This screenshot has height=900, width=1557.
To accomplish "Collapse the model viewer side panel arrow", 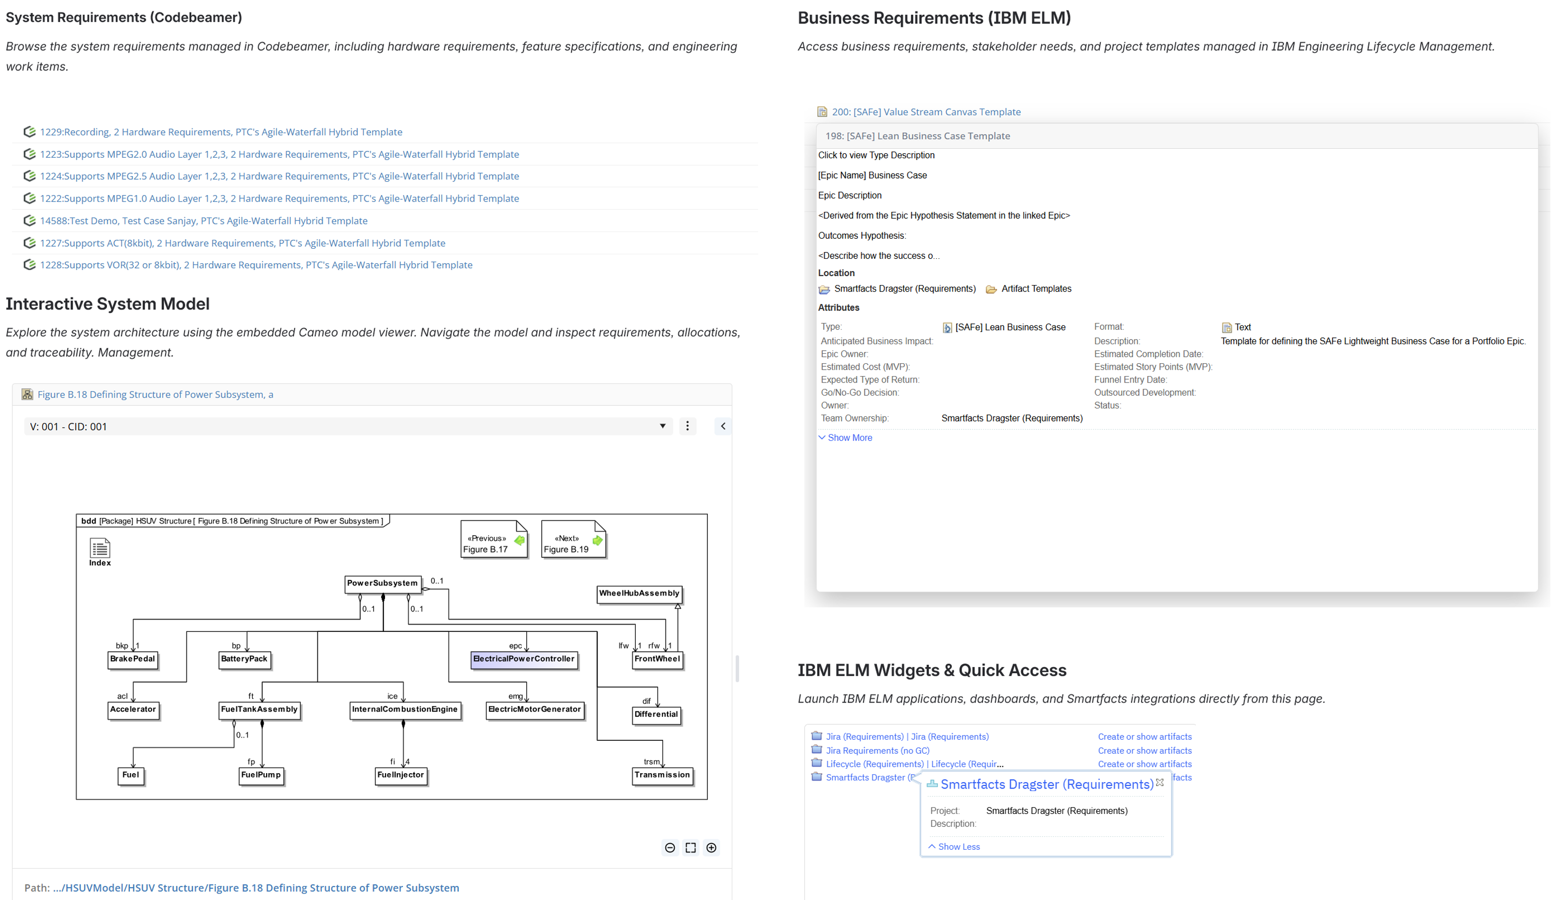I will pos(723,426).
